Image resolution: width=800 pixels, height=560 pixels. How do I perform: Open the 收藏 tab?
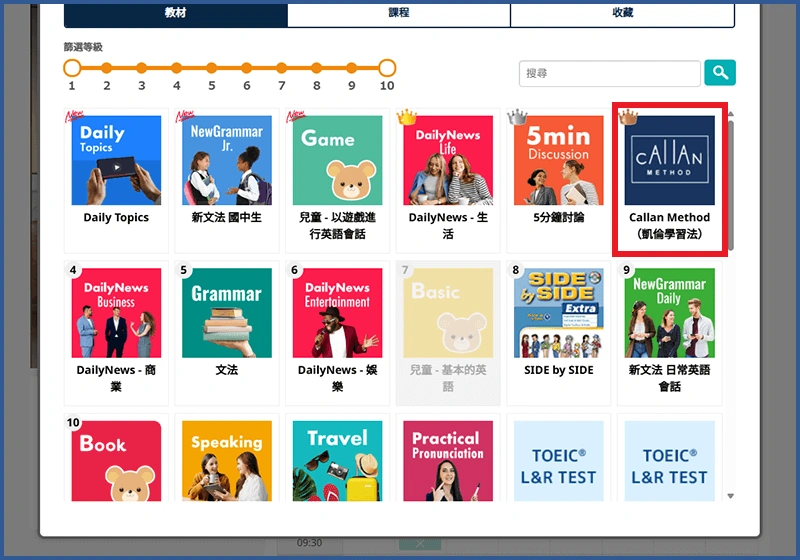click(x=622, y=14)
